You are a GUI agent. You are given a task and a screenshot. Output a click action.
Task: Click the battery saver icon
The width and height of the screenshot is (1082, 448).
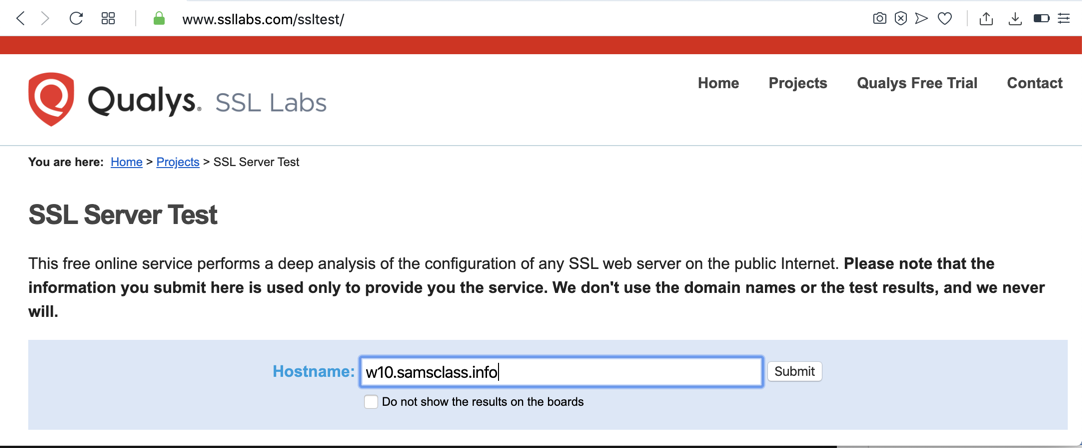(1041, 19)
